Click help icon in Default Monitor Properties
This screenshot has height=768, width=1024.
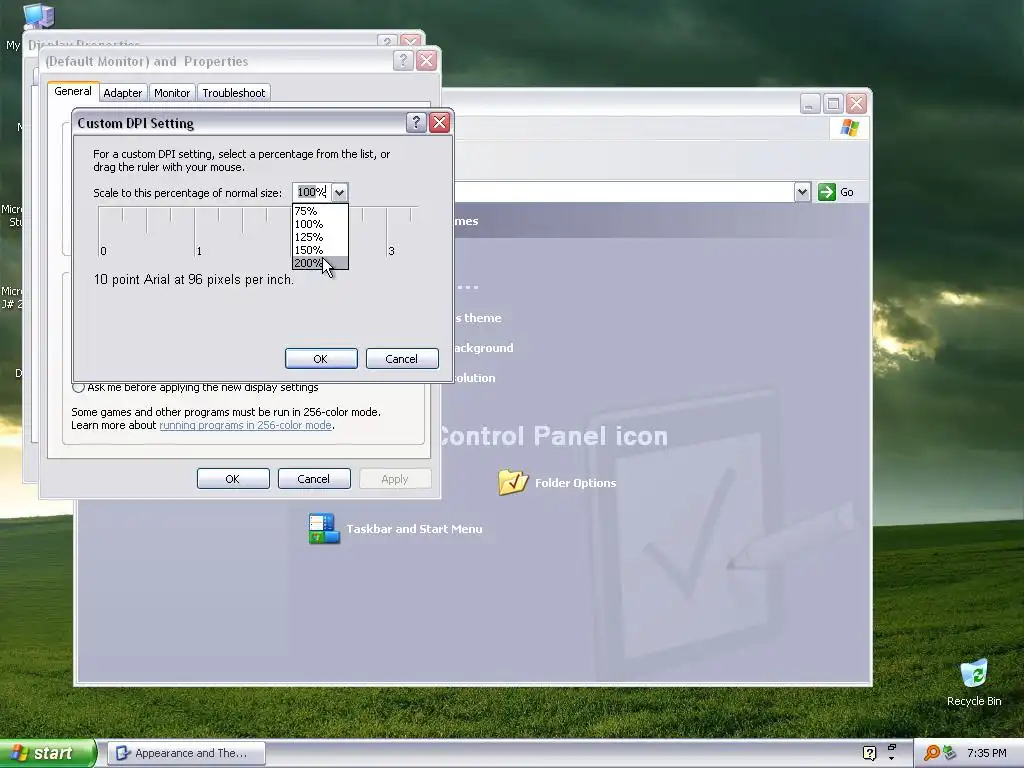click(403, 61)
